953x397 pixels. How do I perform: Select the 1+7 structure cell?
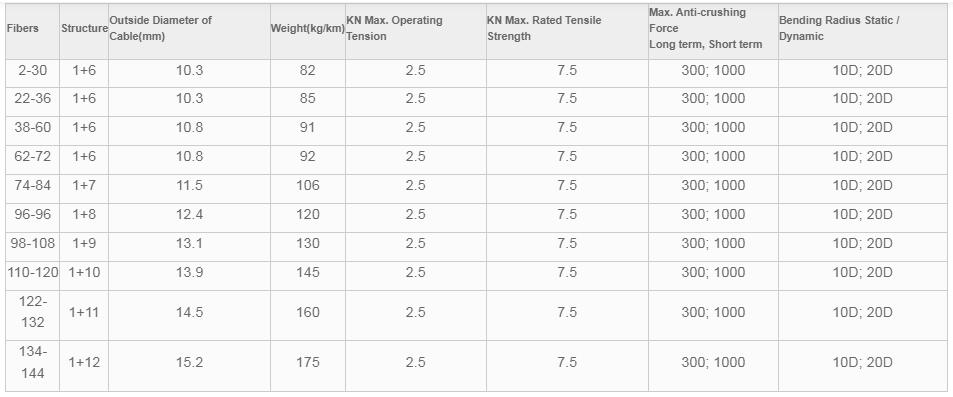[84, 185]
